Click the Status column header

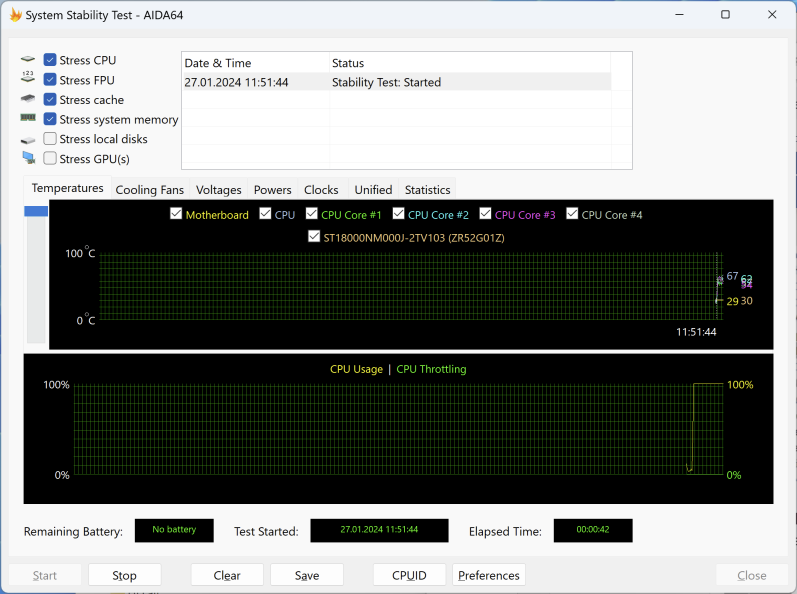pyautogui.click(x=470, y=63)
